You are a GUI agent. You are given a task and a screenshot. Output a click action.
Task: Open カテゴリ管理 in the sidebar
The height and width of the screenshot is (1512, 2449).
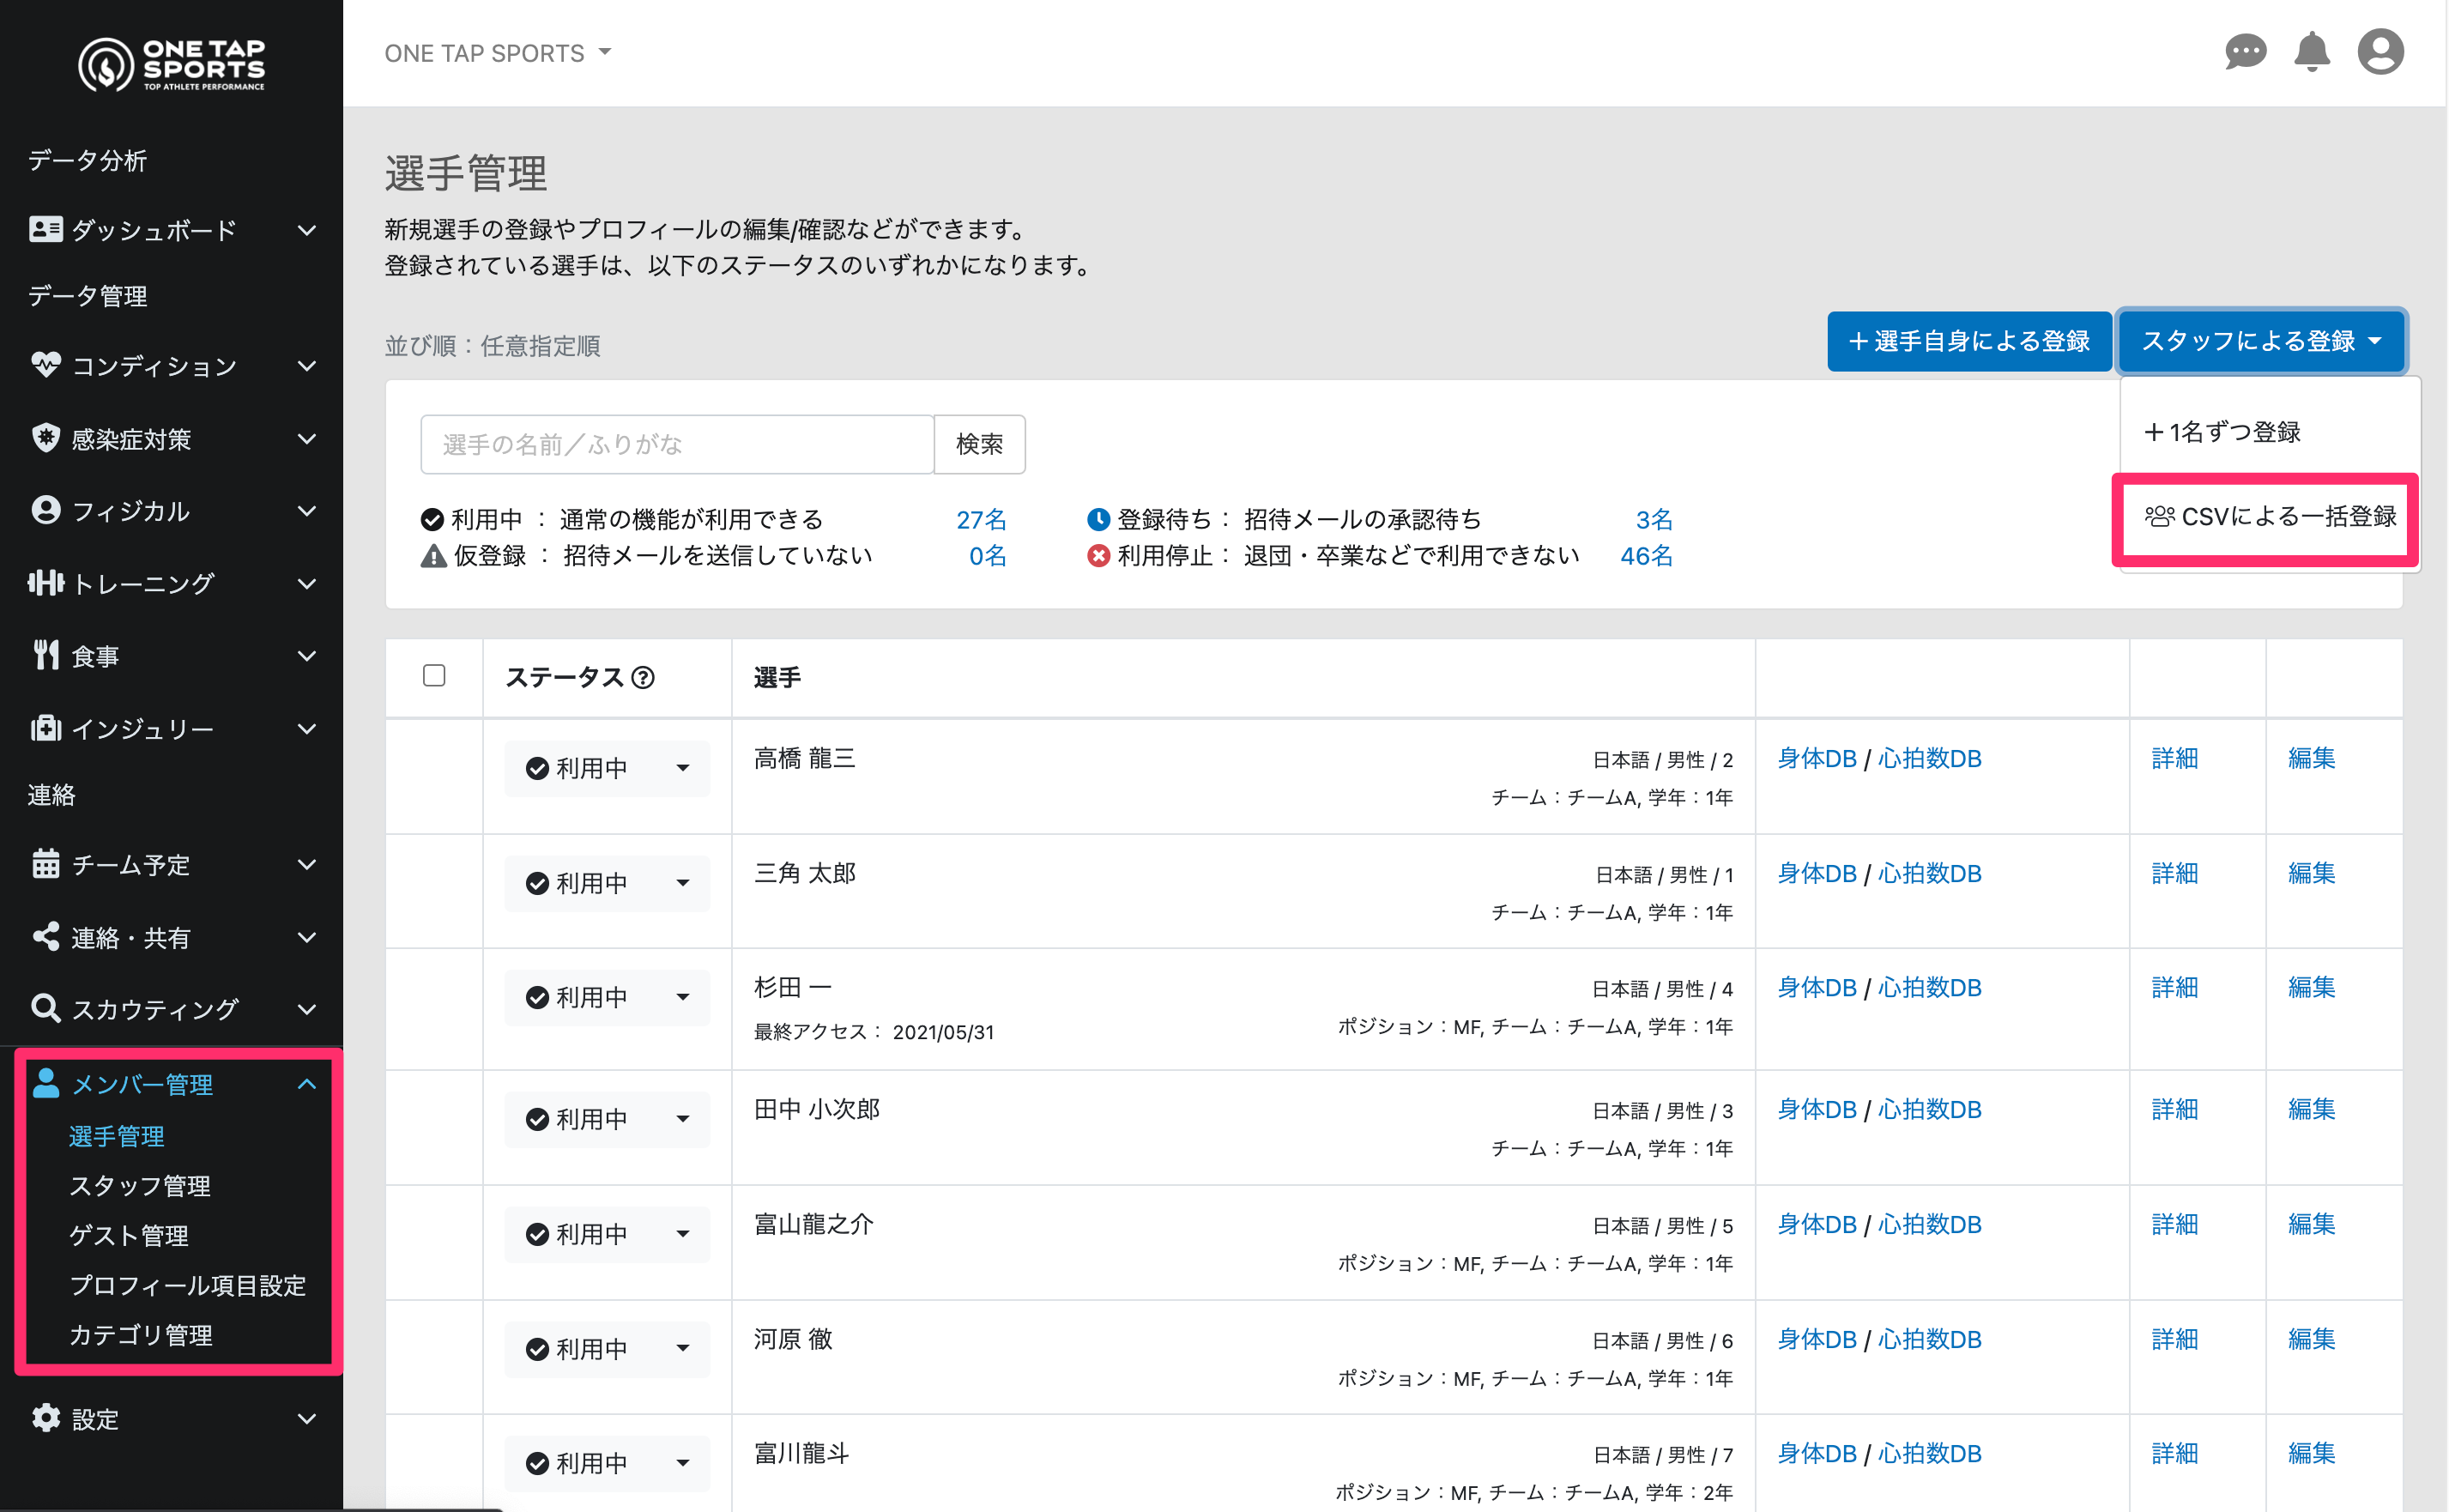click(140, 1335)
